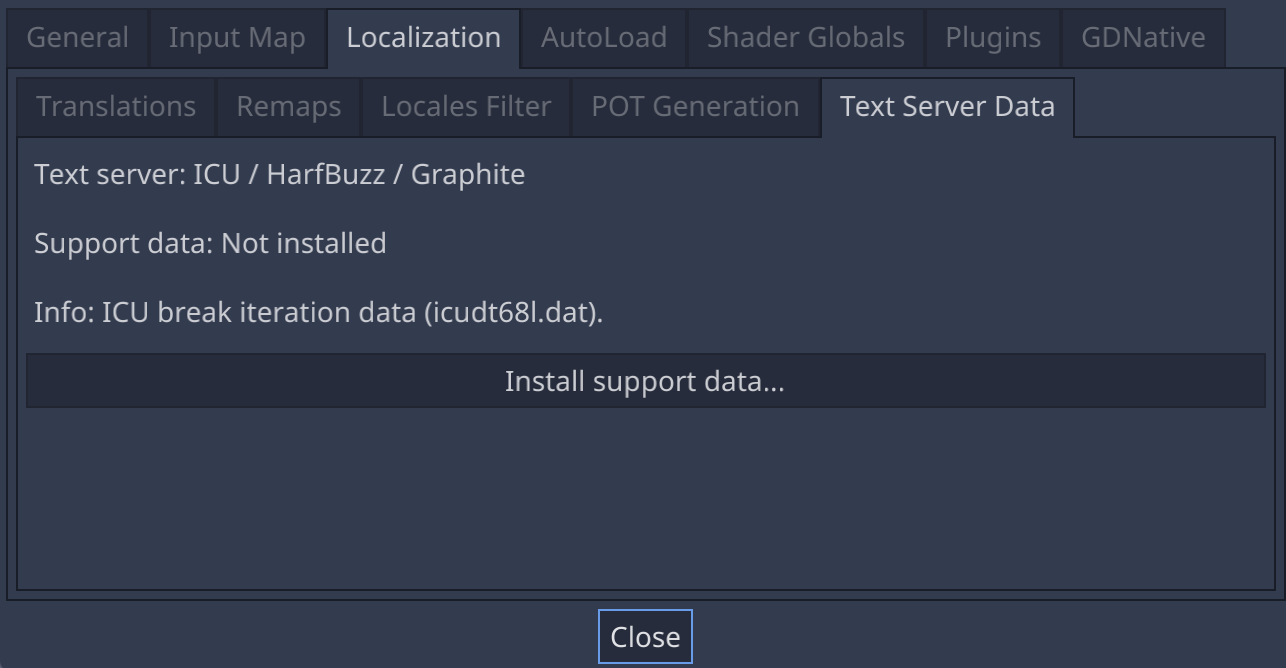Image resolution: width=1286 pixels, height=668 pixels.
Task: Switch to the AutoLoad tab
Action: point(603,37)
